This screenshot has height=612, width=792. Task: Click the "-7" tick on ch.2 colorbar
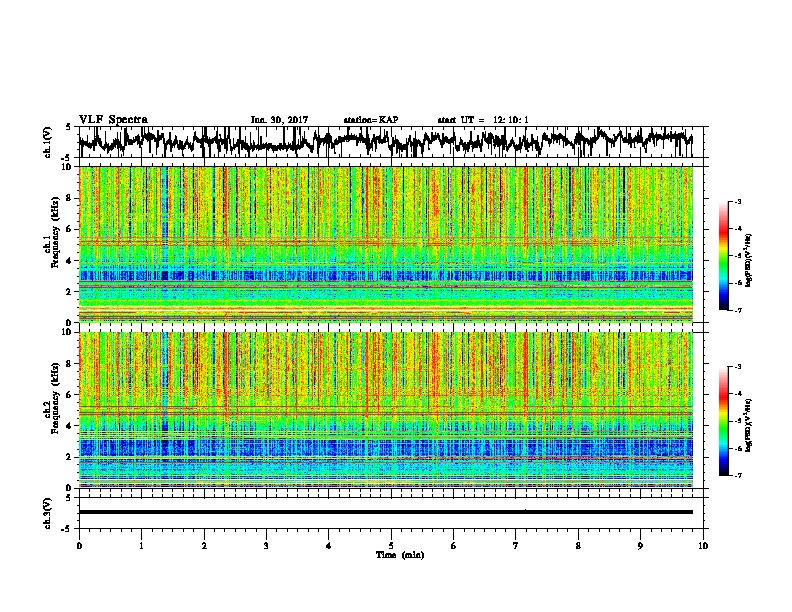point(737,475)
